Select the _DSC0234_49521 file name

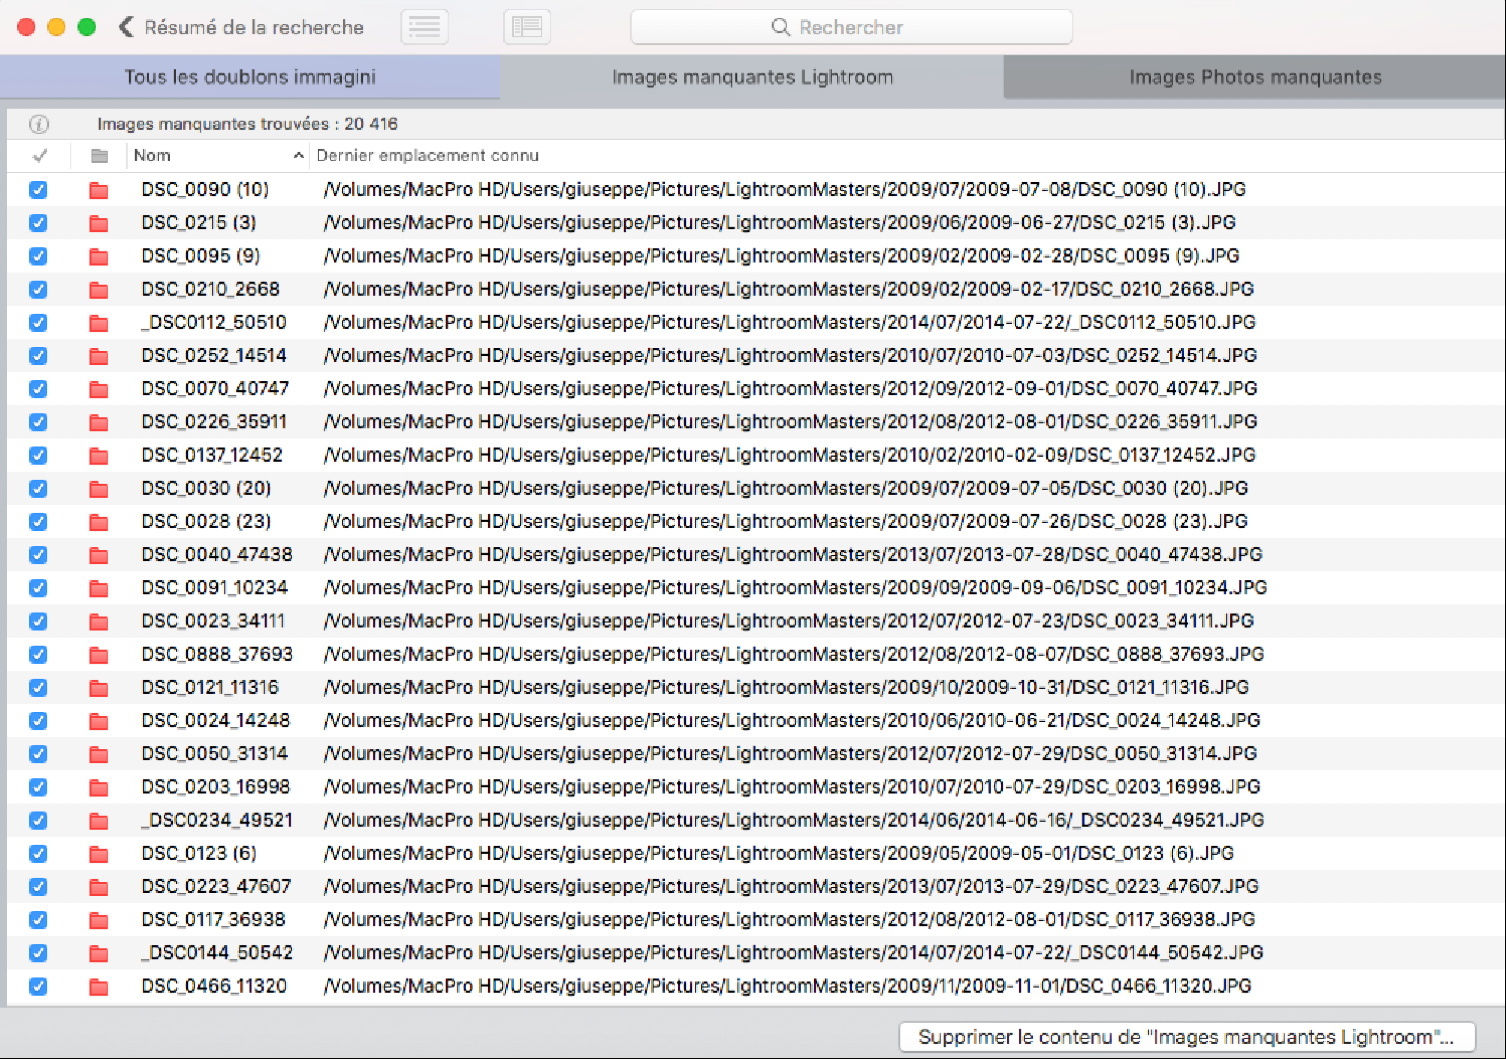tap(217, 820)
